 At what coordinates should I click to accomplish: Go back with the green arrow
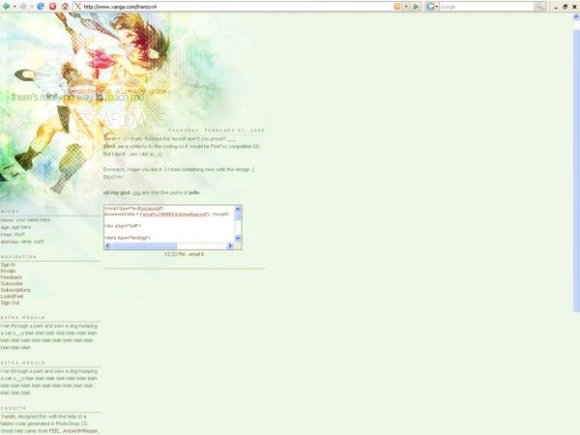(x=6, y=6)
